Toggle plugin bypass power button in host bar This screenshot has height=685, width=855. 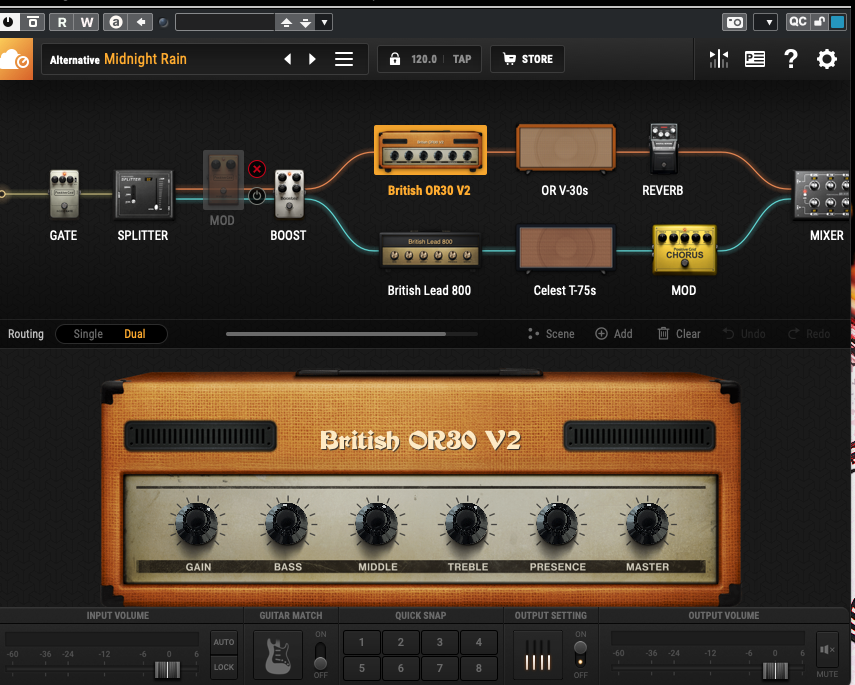8,22
